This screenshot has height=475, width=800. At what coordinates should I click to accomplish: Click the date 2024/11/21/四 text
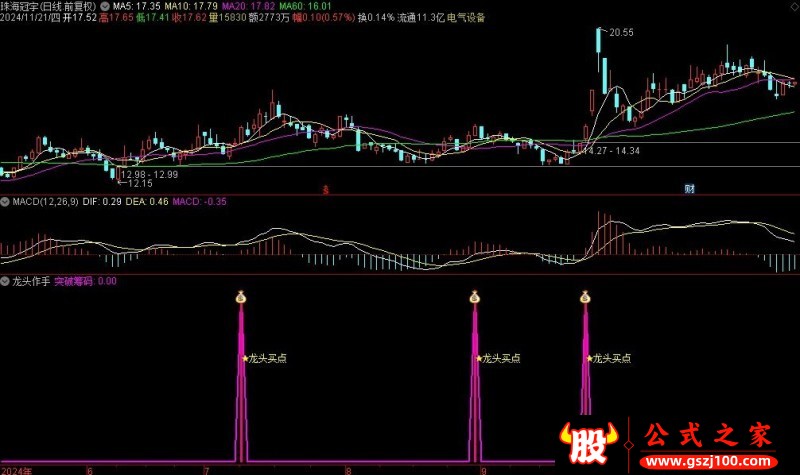pyautogui.click(x=30, y=18)
